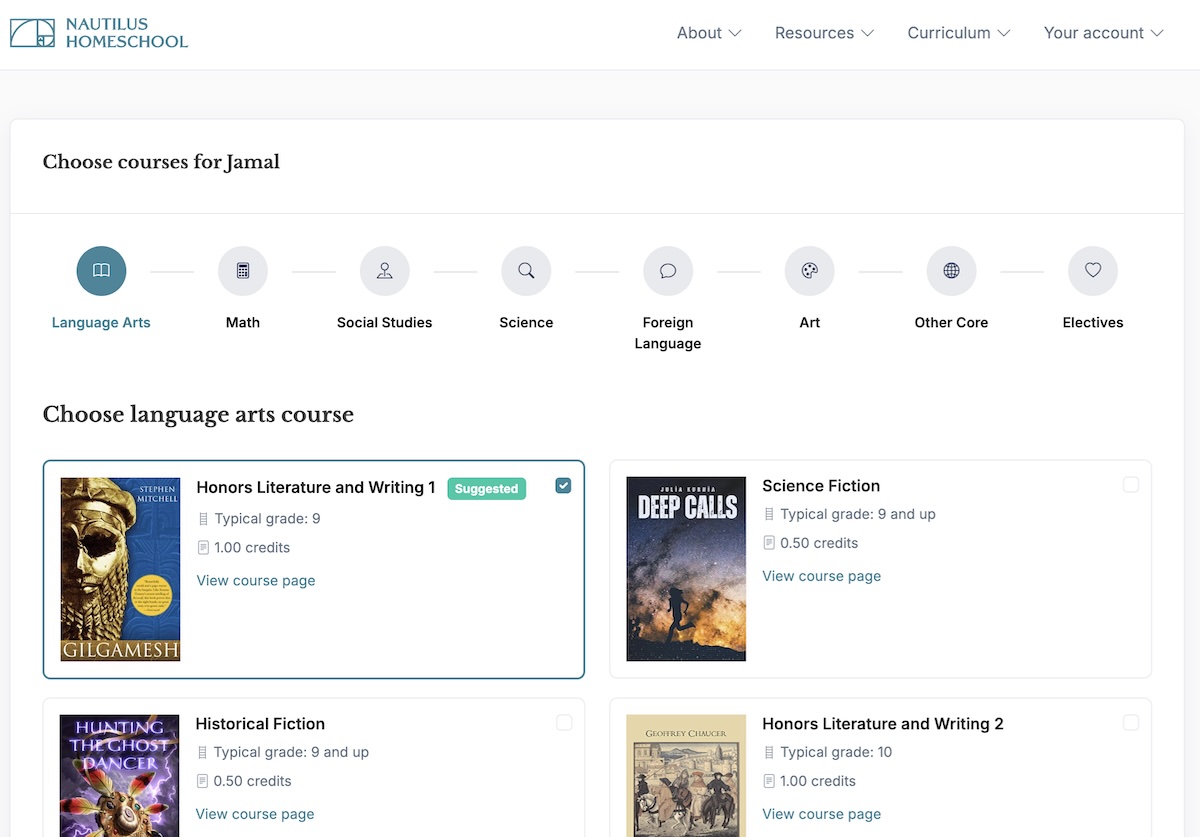Screen dimensions: 1200x837
Task: Open the Resources menu
Action: coord(825,33)
